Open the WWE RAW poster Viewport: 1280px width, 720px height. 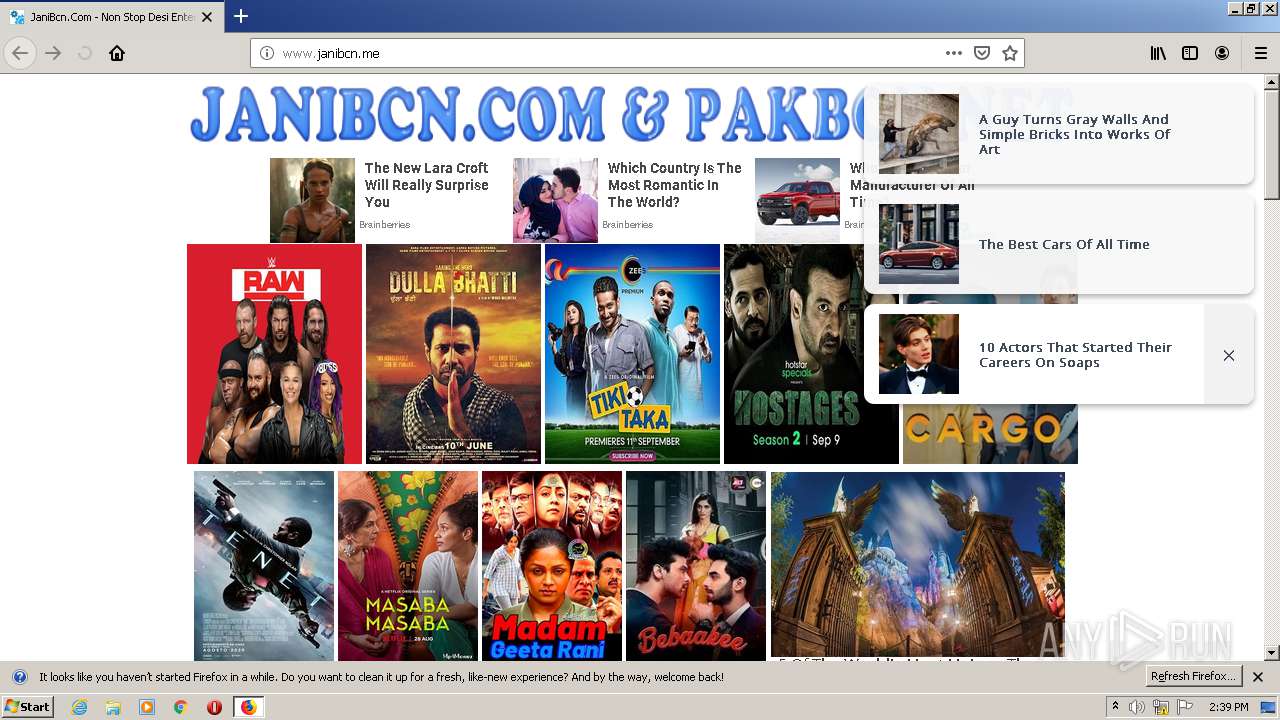pos(274,354)
